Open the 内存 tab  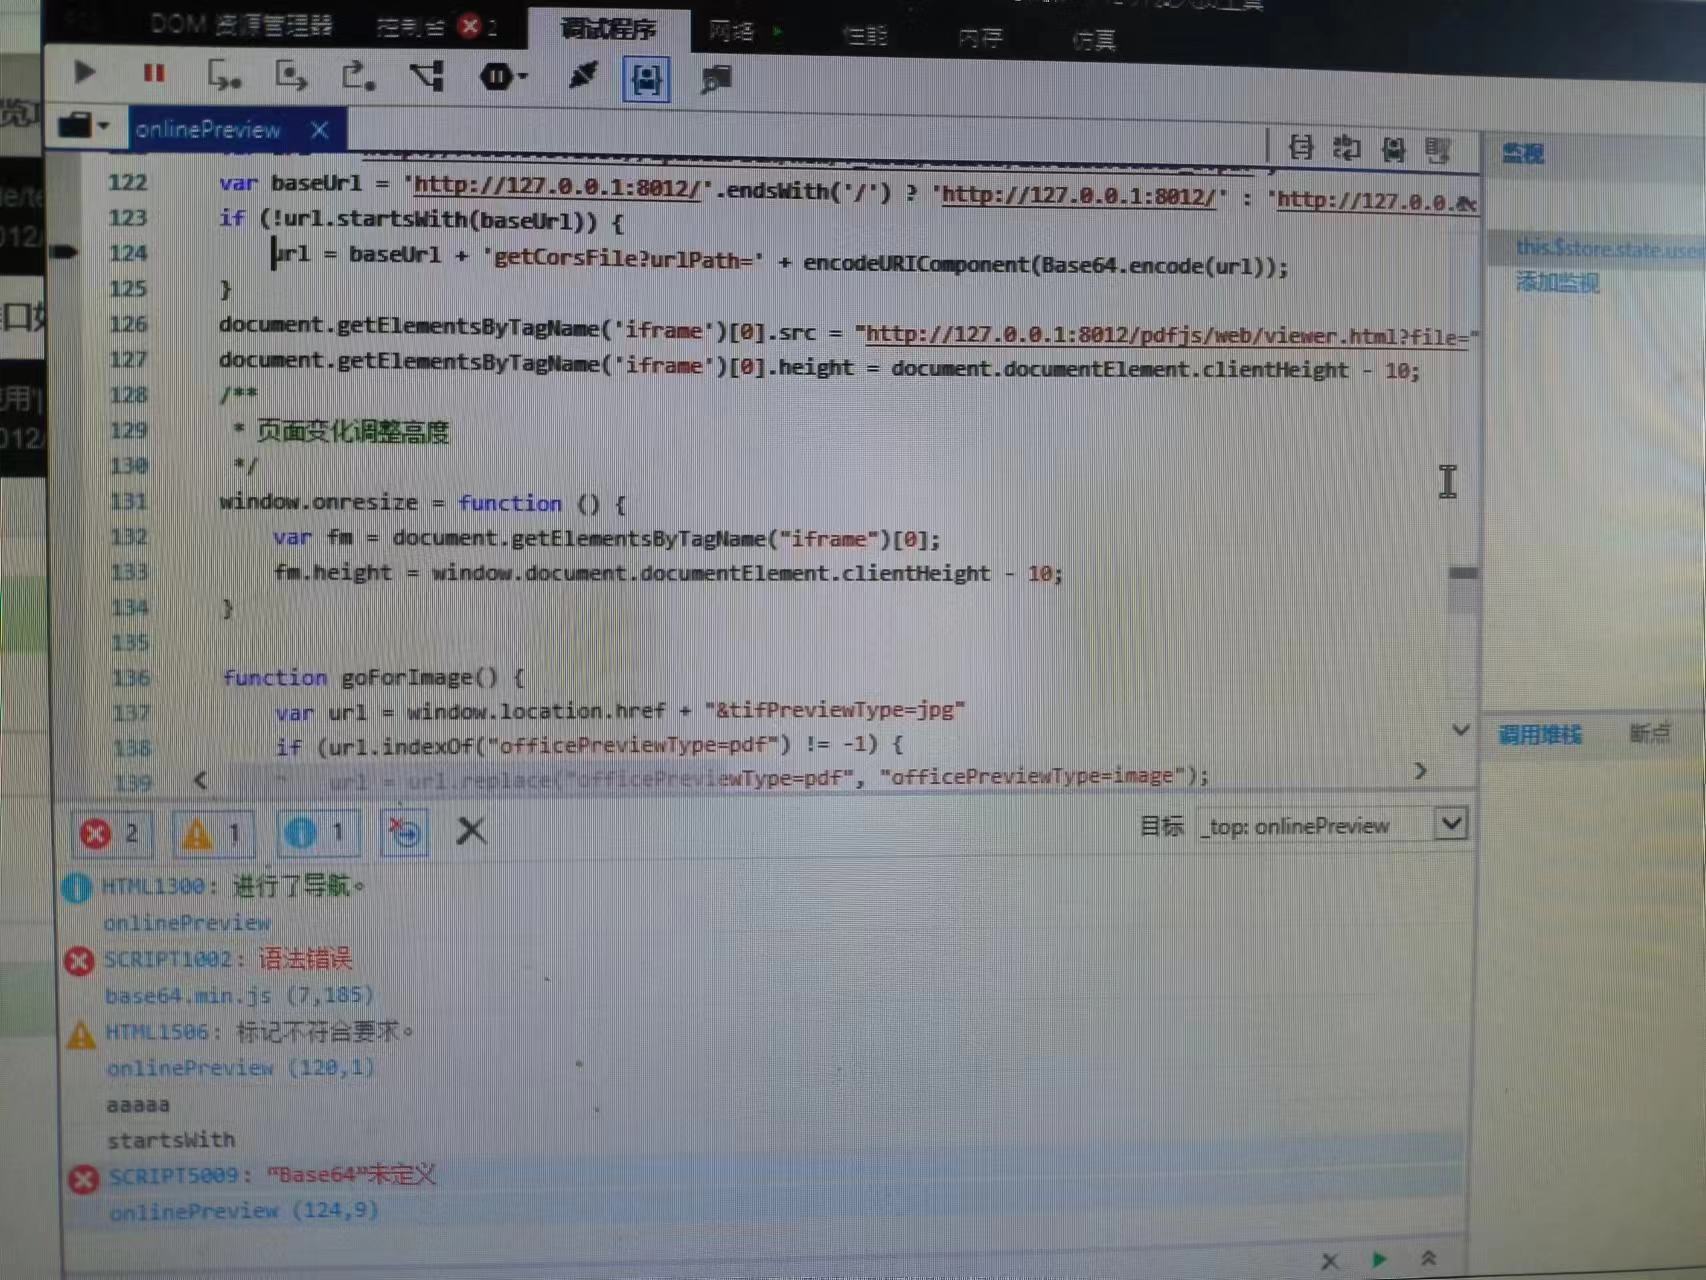(x=979, y=38)
